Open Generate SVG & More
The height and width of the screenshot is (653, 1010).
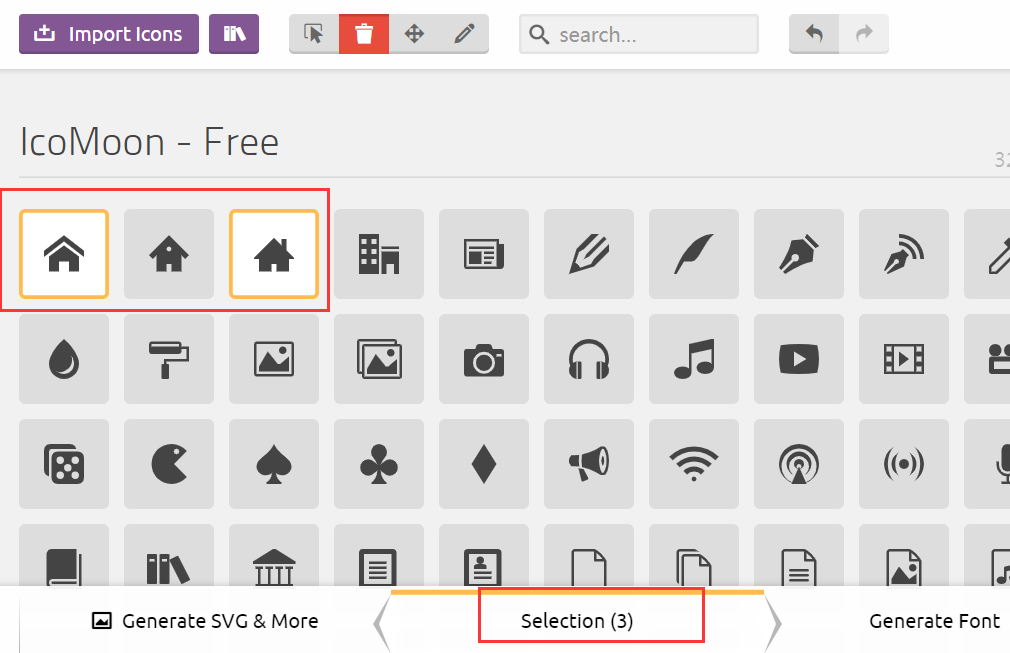click(x=205, y=621)
